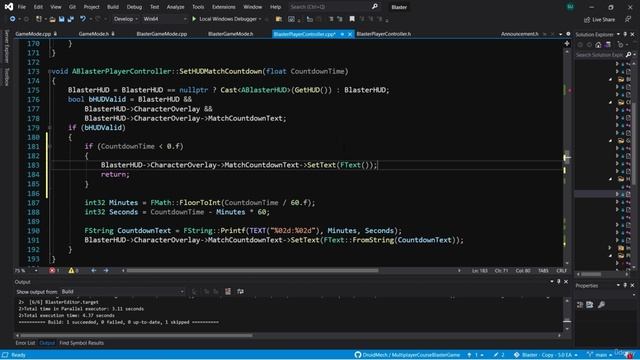Click the red error count indicator

point(54,270)
